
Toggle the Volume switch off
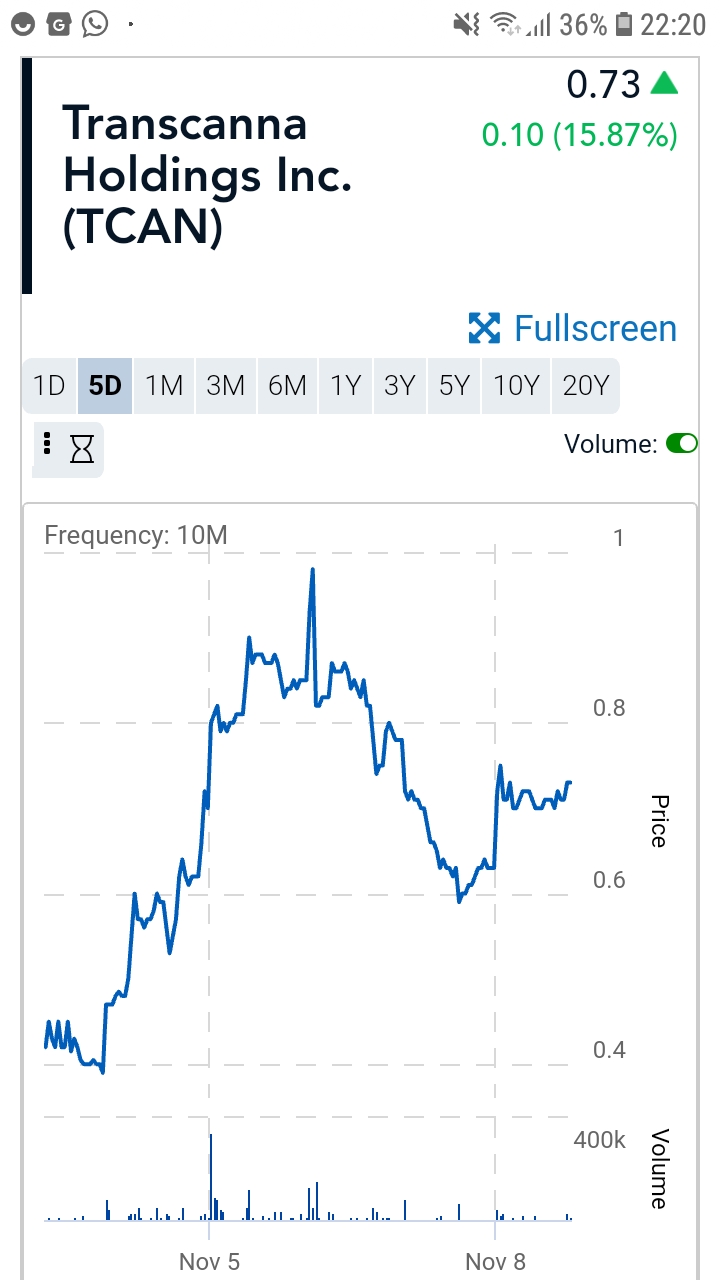[682, 443]
